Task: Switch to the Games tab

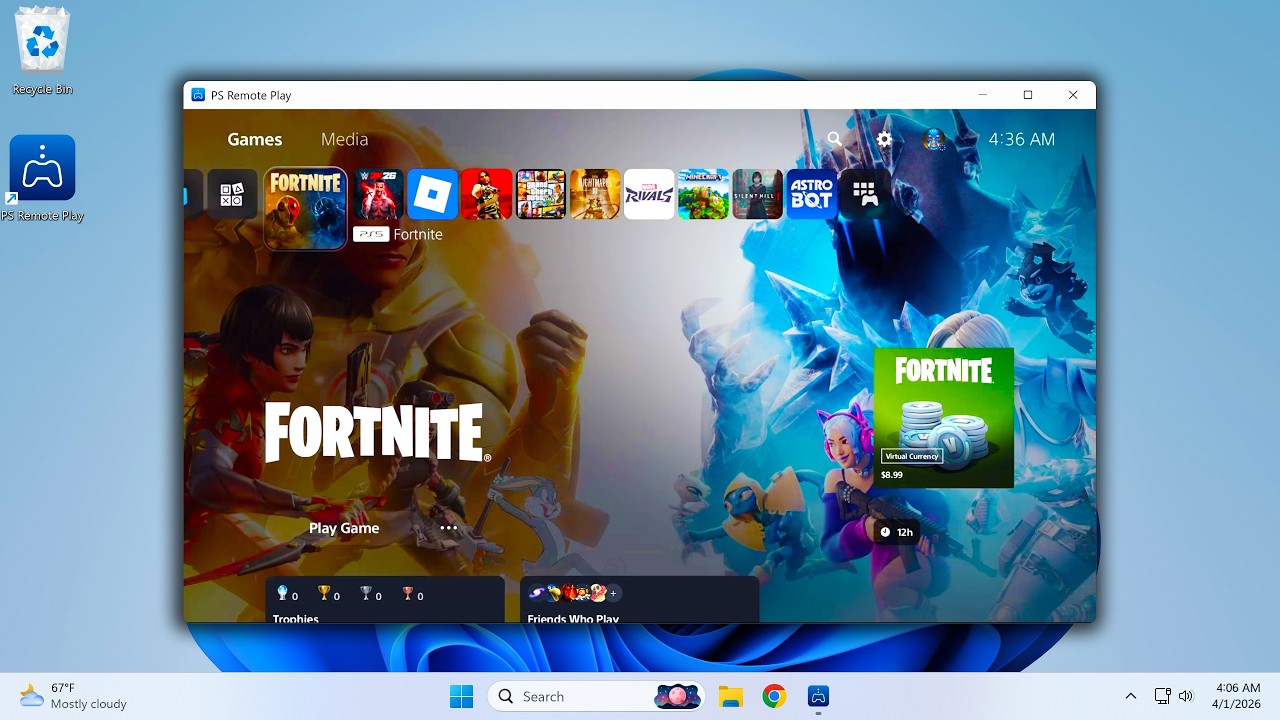Action: pyautogui.click(x=255, y=139)
